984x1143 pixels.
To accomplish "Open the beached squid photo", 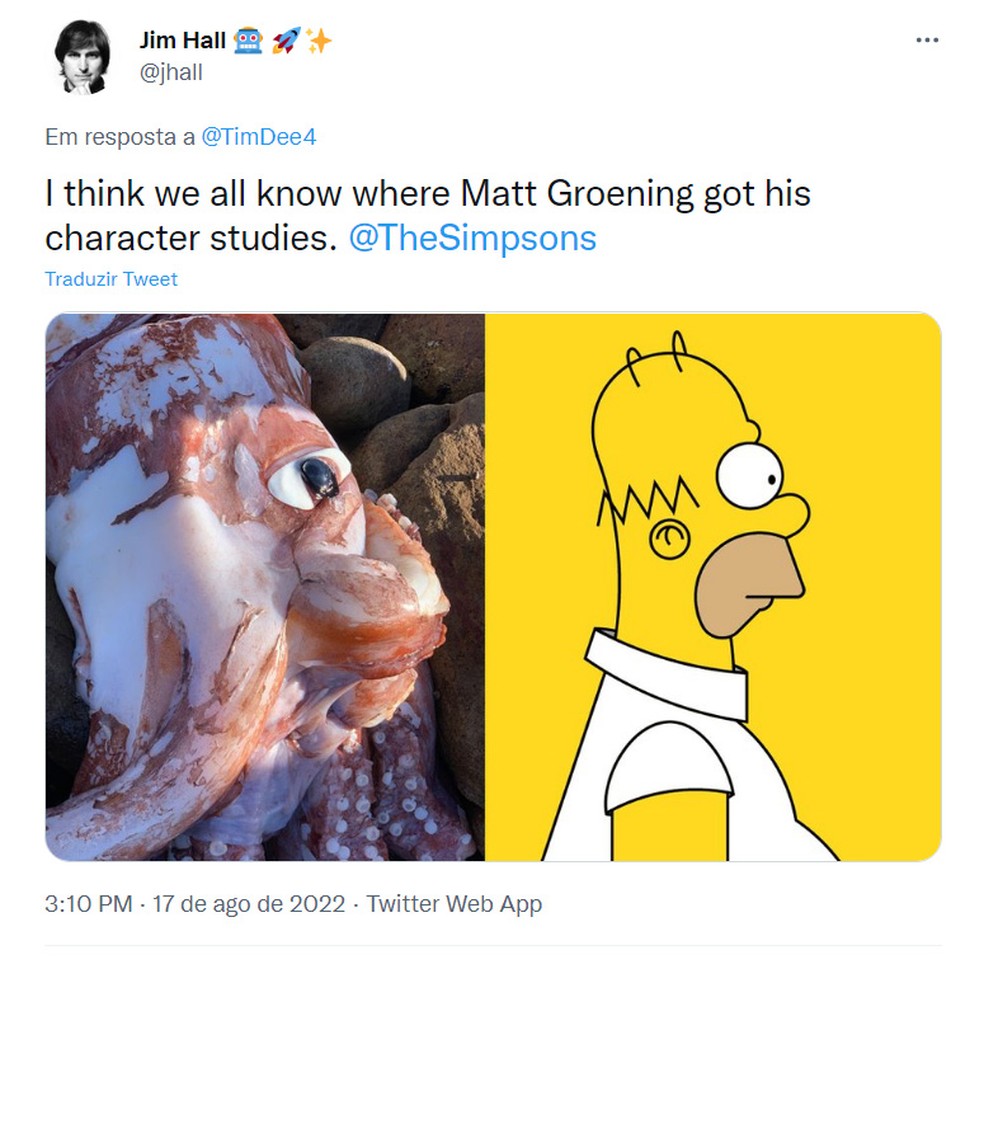I will pos(265,587).
